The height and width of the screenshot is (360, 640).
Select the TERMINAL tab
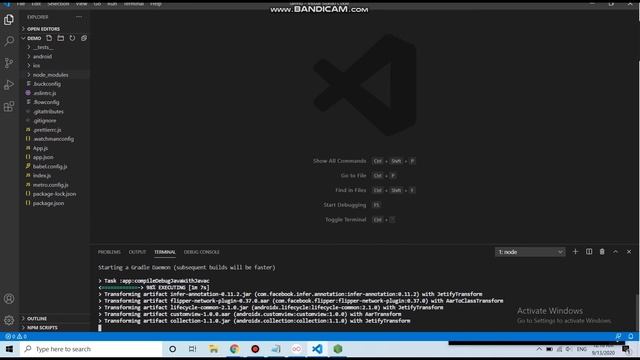click(x=164, y=252)
